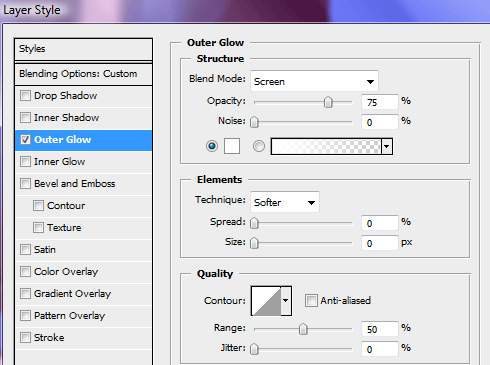Screen dimensions: 490x365
Task: Click the Range value field showing 50
Action: click(x=380, y=329)
